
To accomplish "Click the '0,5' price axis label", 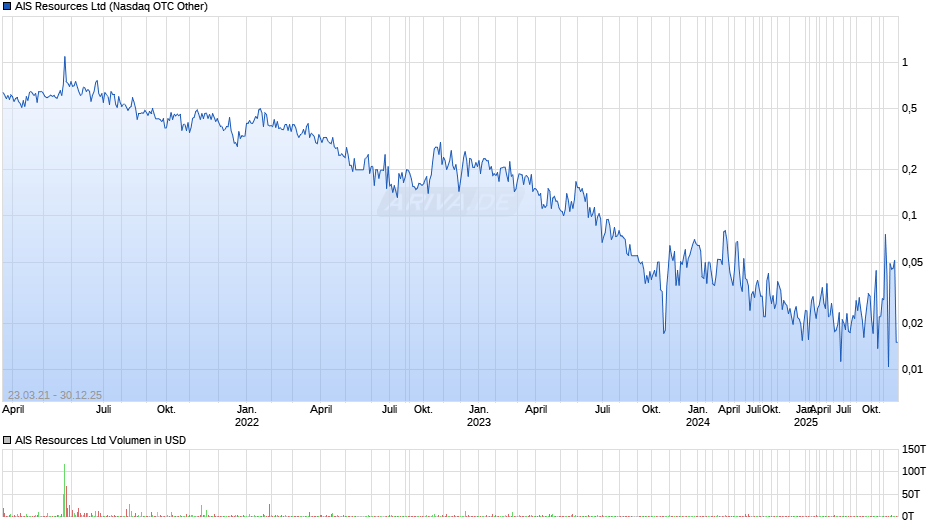I will click(x=909, y=109).
